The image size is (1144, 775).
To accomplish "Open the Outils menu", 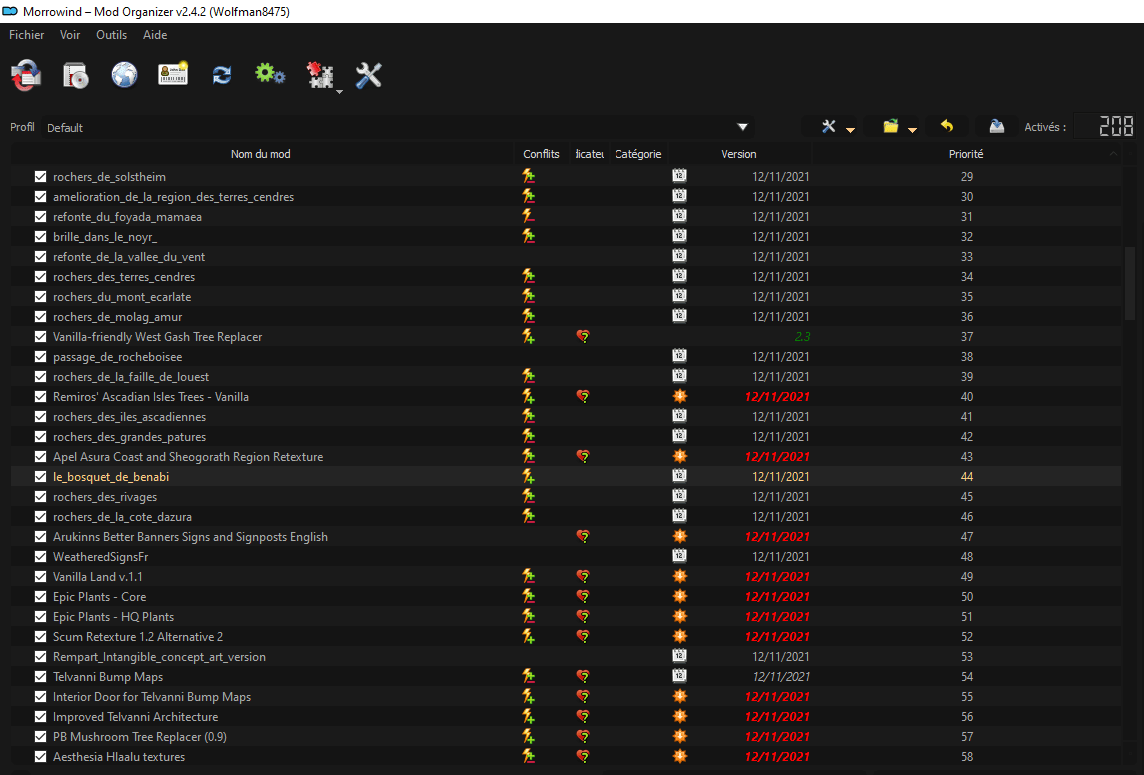I will click(111, 35).
